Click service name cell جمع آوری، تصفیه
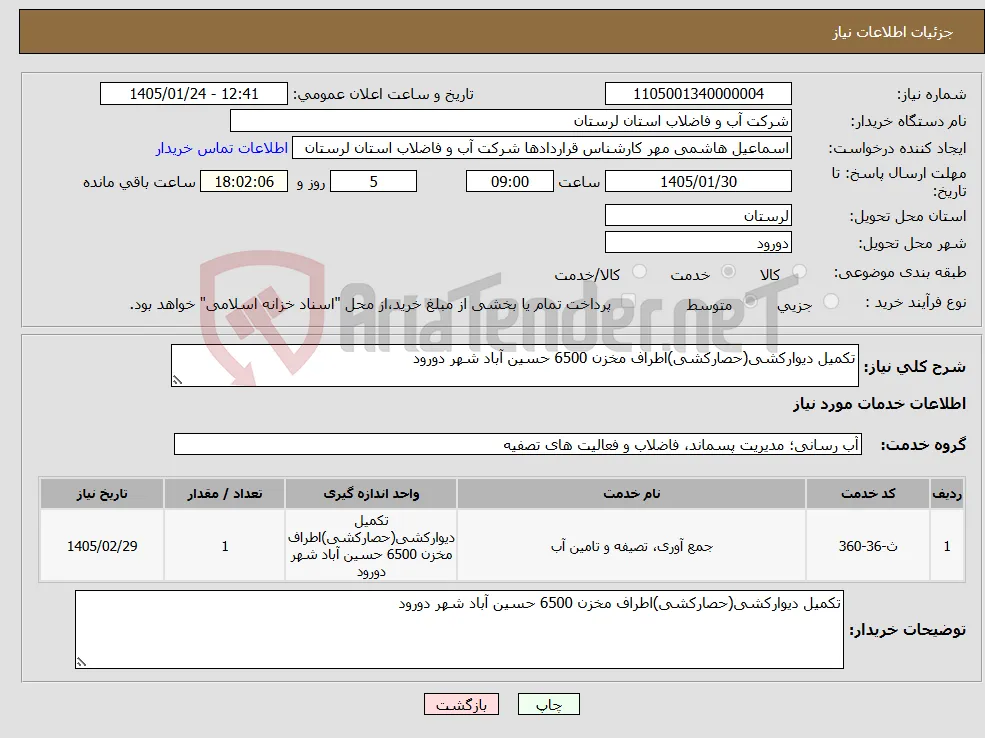 tap(631, 546)
